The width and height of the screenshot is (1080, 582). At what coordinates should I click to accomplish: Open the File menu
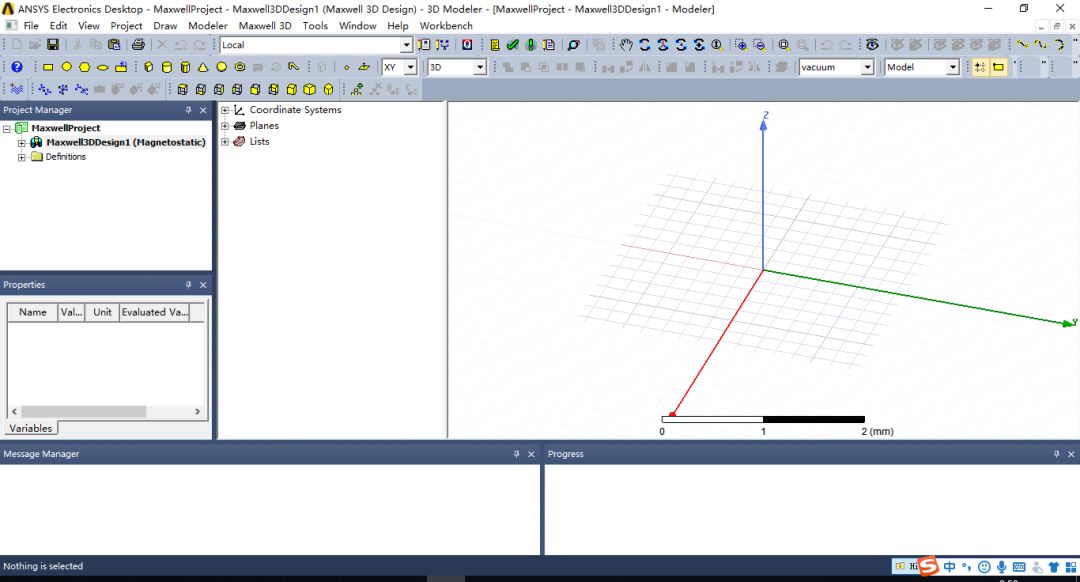pyautogui.click(x=31, y=25)
